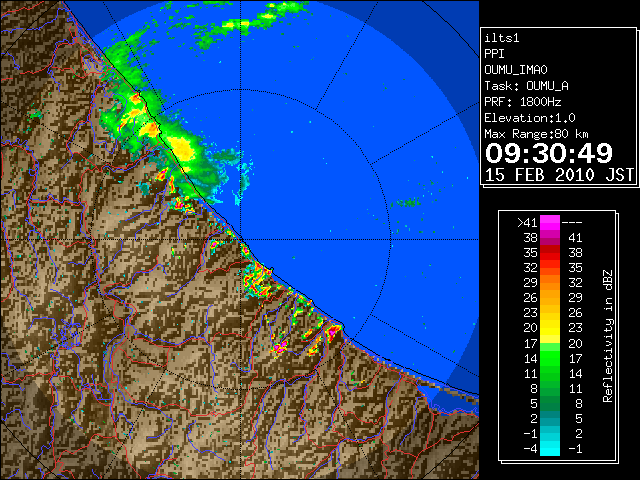This screenshot has width=640, height=480.
Task: Click the small green echo patch over open sea
Action: (x=407, y=202)
